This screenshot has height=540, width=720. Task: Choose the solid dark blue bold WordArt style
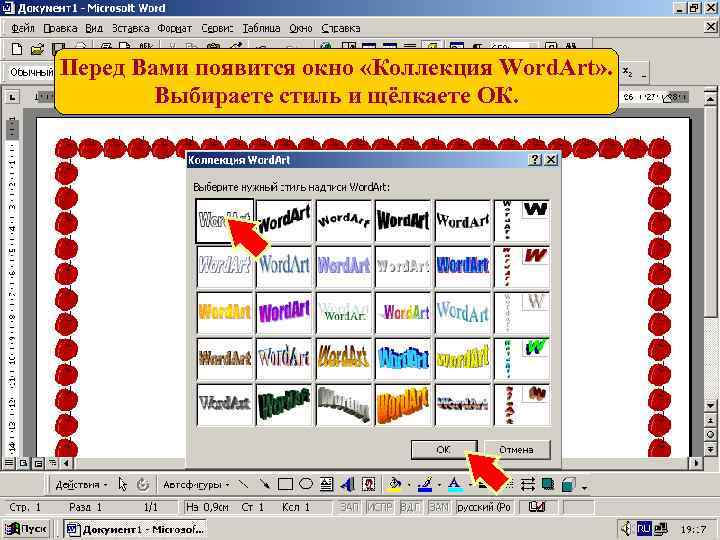462,266
